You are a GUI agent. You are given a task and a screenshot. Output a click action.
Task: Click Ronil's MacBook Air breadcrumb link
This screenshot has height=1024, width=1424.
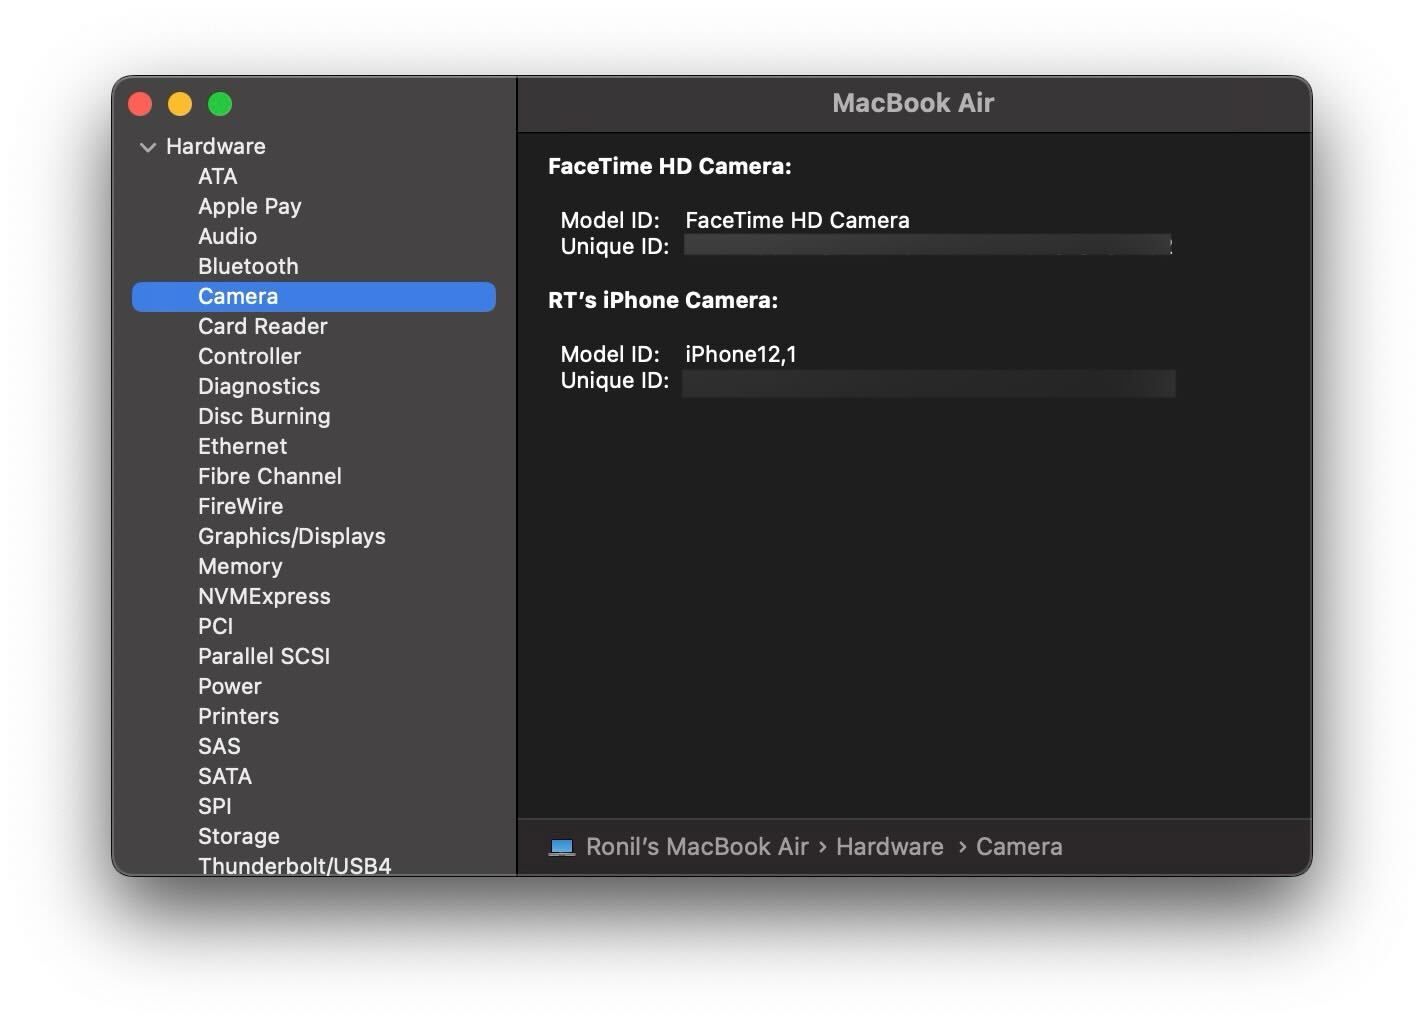tap(696, 846)
